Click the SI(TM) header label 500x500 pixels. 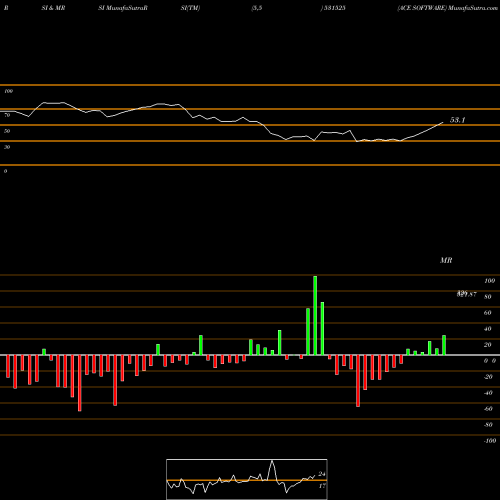click(190, 8)
